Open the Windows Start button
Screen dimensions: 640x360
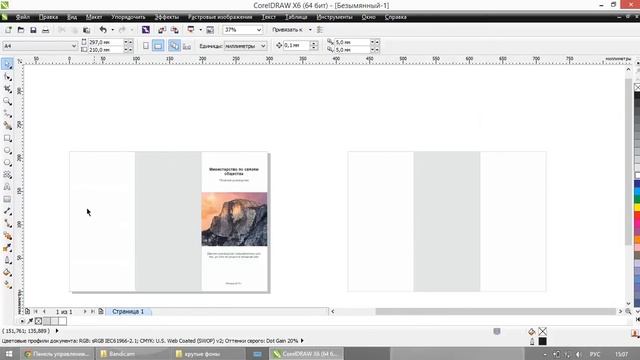[x=9, y=354]
